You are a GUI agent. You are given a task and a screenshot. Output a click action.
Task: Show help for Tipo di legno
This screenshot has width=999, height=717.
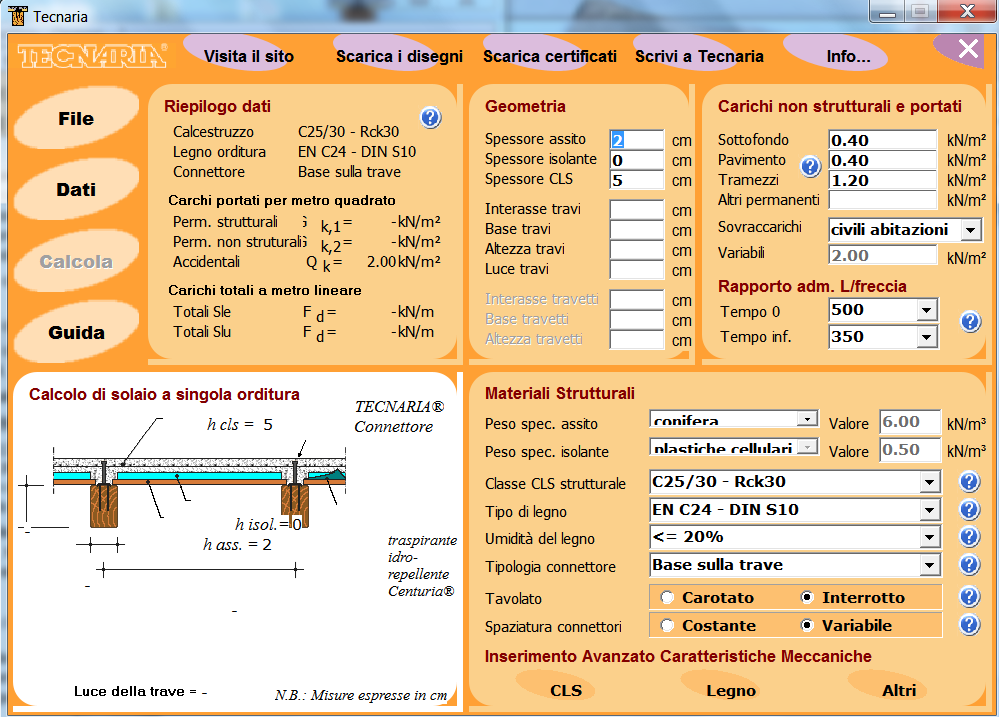pos(969,509)
